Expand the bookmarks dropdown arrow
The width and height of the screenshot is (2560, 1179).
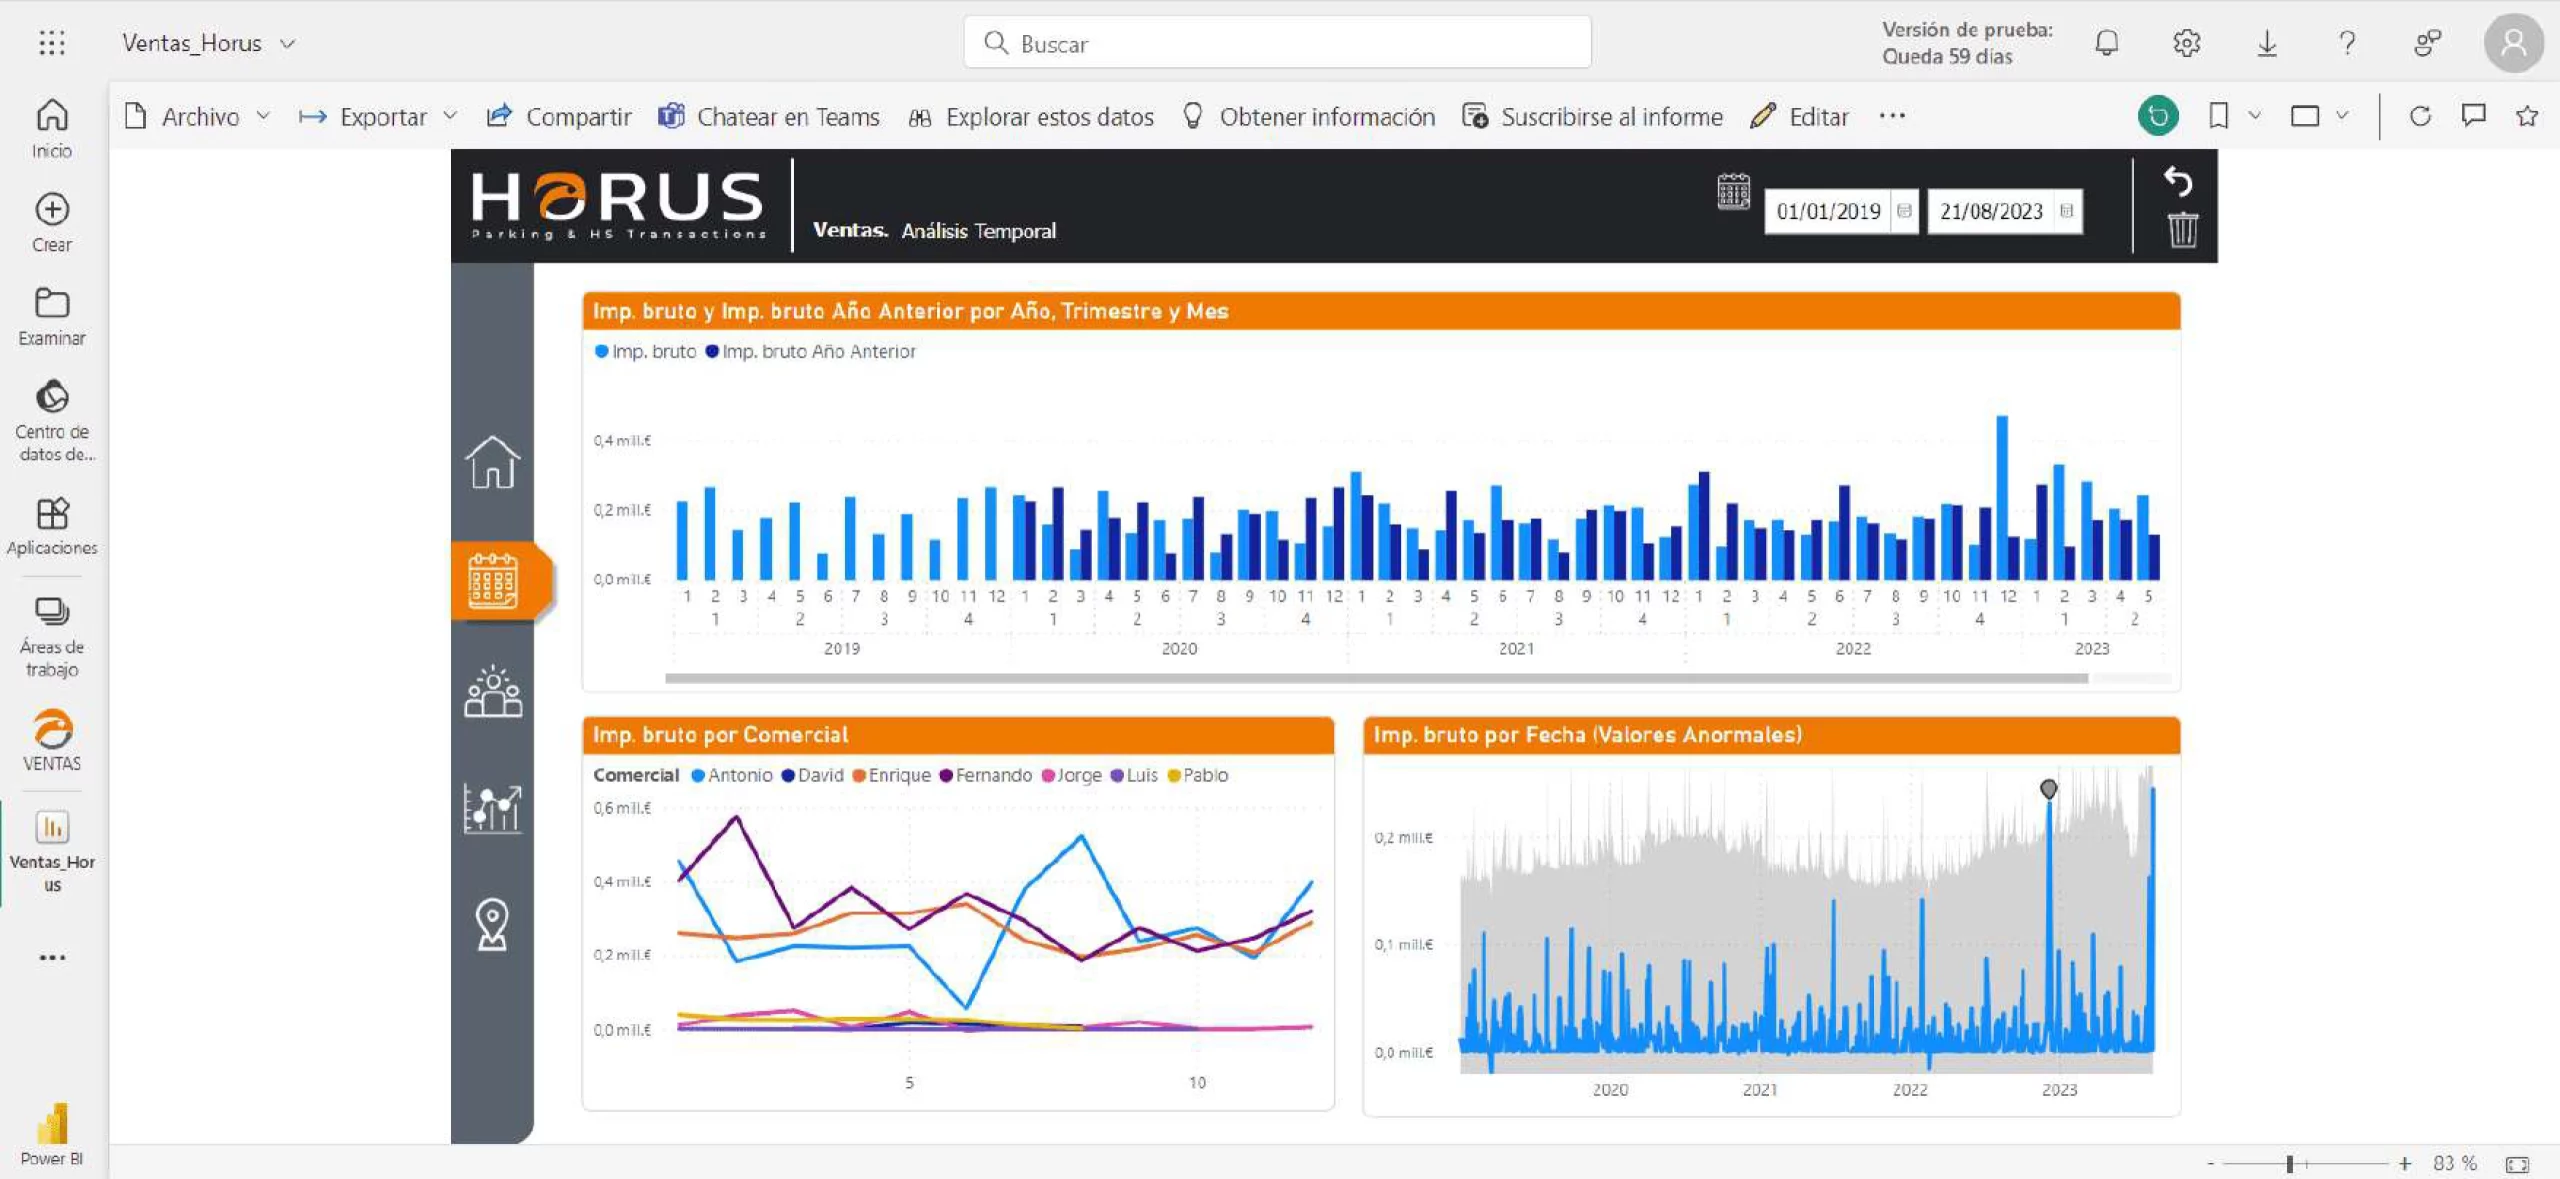2253,115
